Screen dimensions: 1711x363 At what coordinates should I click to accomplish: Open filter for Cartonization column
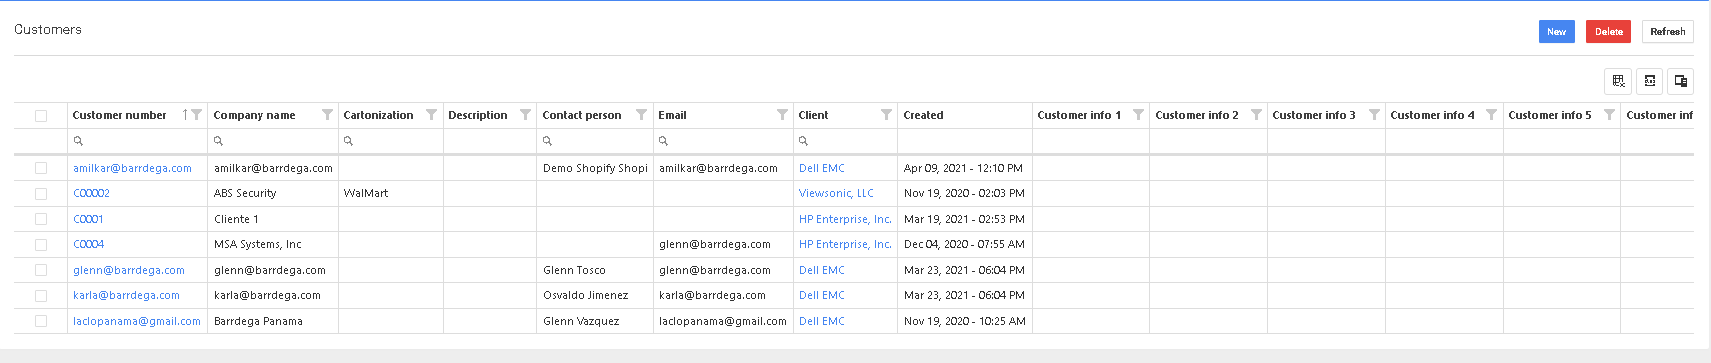tap(431, 115)
